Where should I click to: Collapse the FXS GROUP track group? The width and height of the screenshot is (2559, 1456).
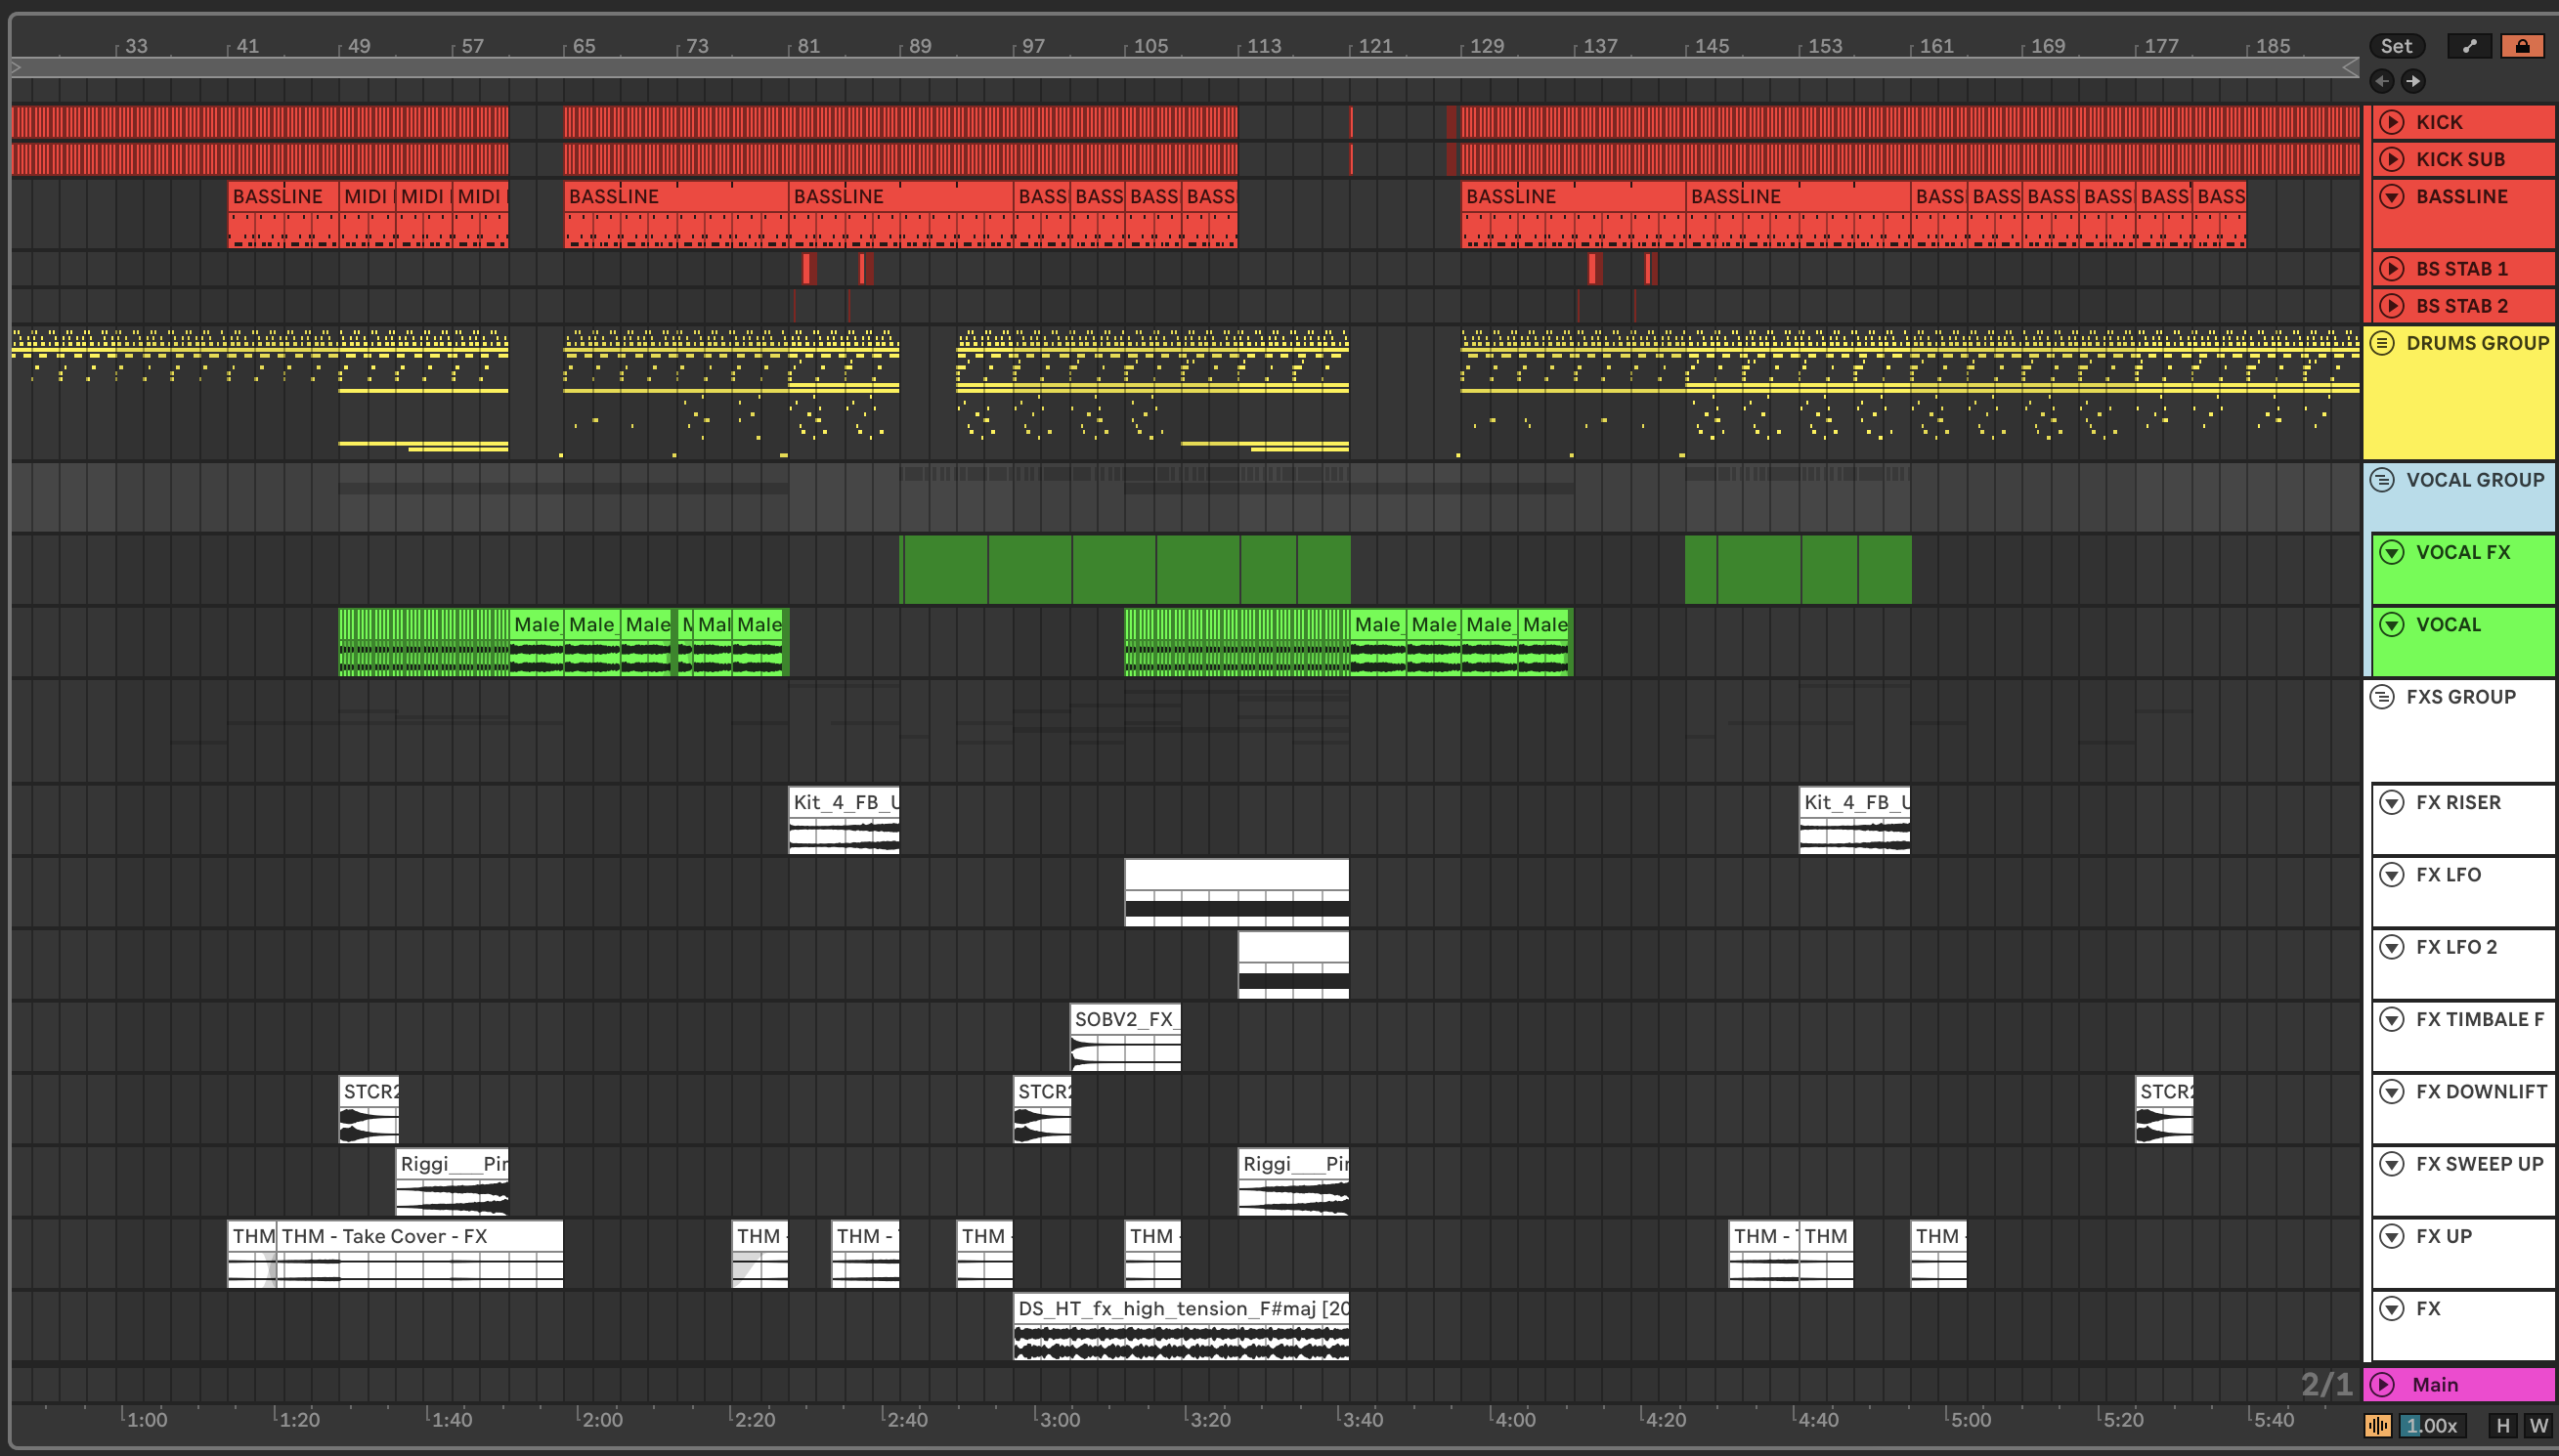[2383, 697]
